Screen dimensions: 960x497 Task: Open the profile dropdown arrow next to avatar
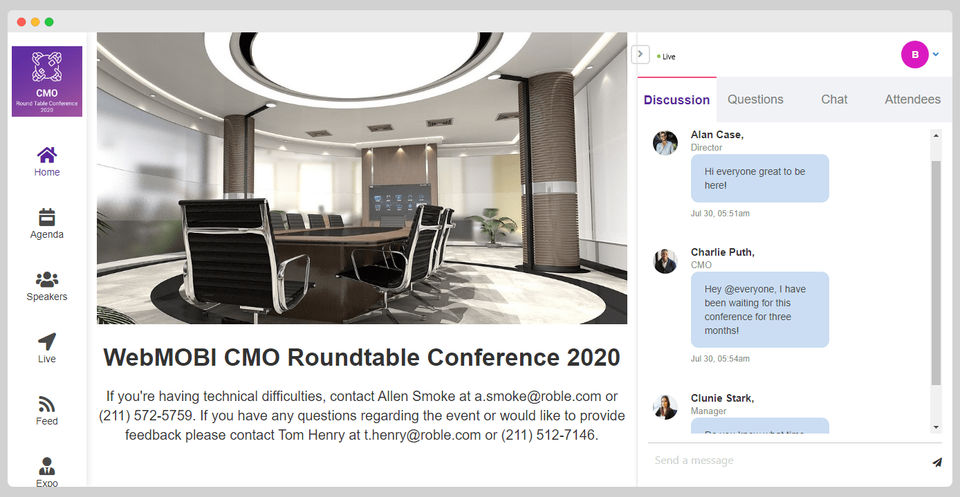[936, 54]
